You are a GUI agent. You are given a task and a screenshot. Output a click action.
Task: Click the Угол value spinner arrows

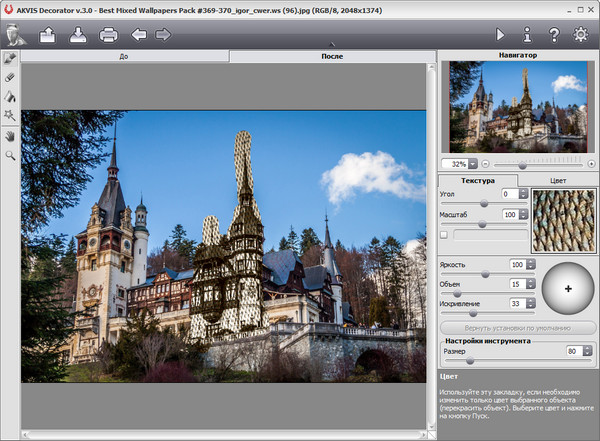[525, 193]
